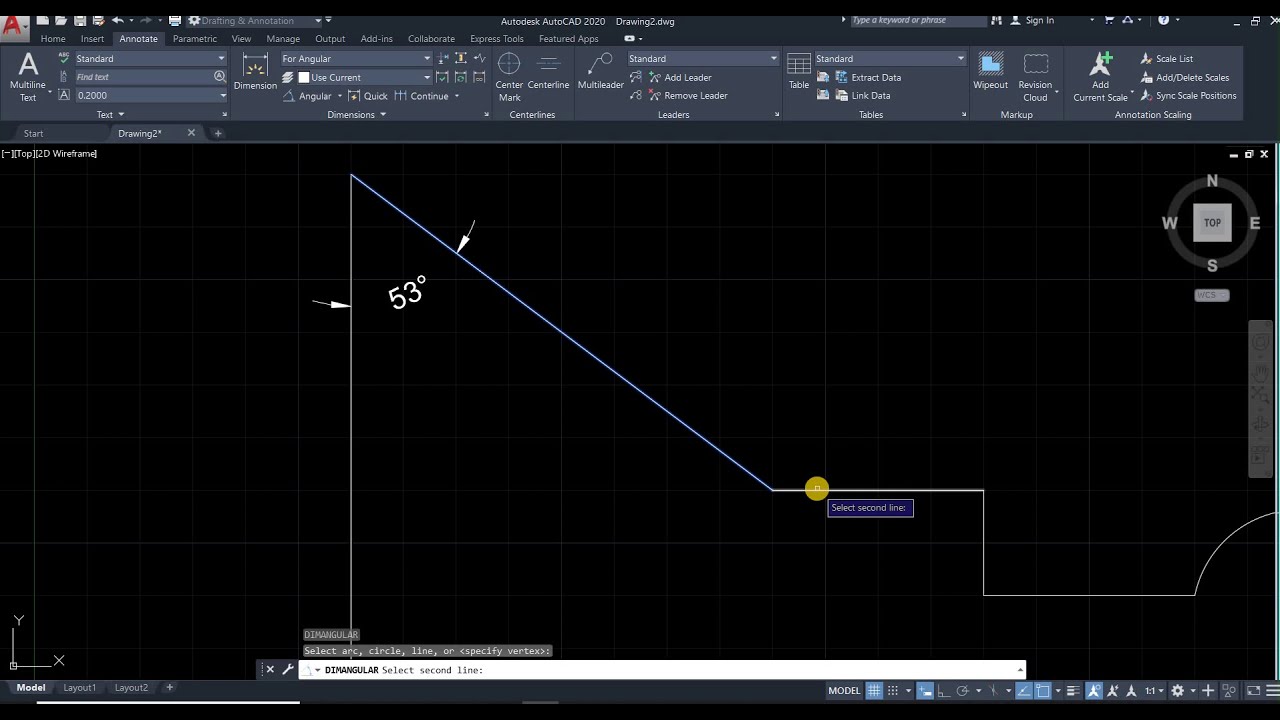Image resolution: width=1280 pixels, height=720 pixels.
Task: Choose the Multileader tool
Action: (x=601, y=72)
